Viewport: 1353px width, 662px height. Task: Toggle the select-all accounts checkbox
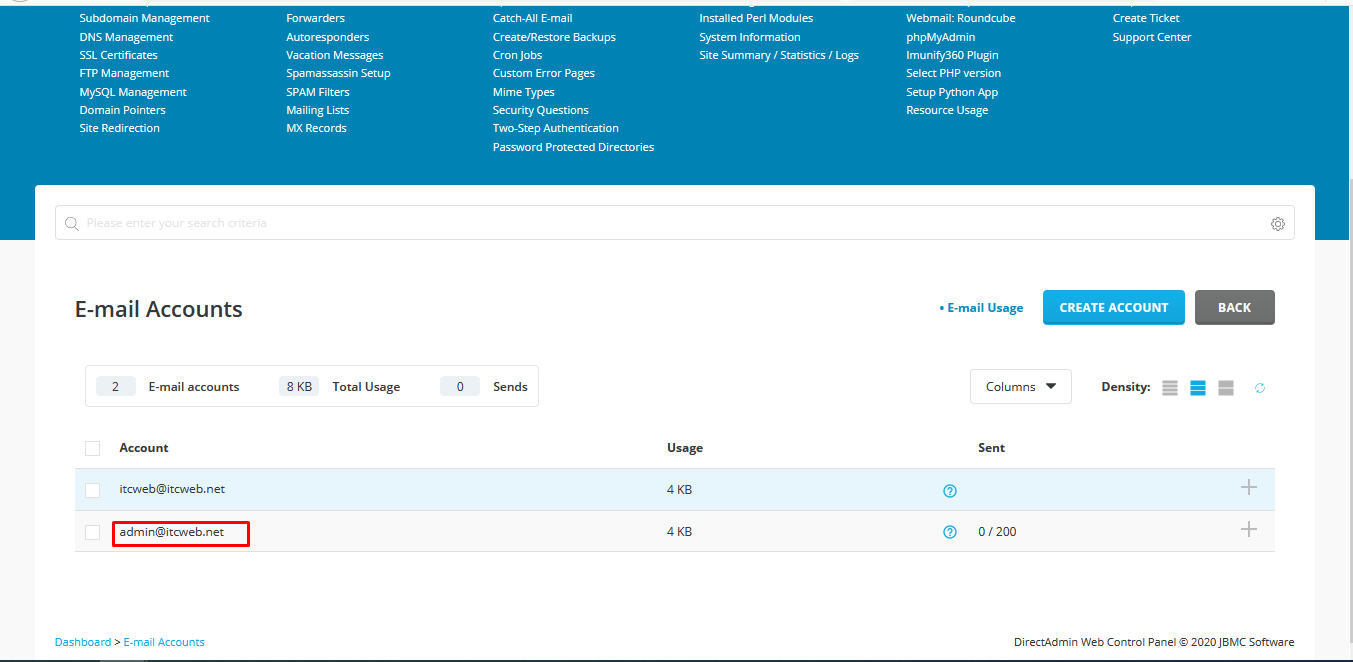tap(93, 449)
